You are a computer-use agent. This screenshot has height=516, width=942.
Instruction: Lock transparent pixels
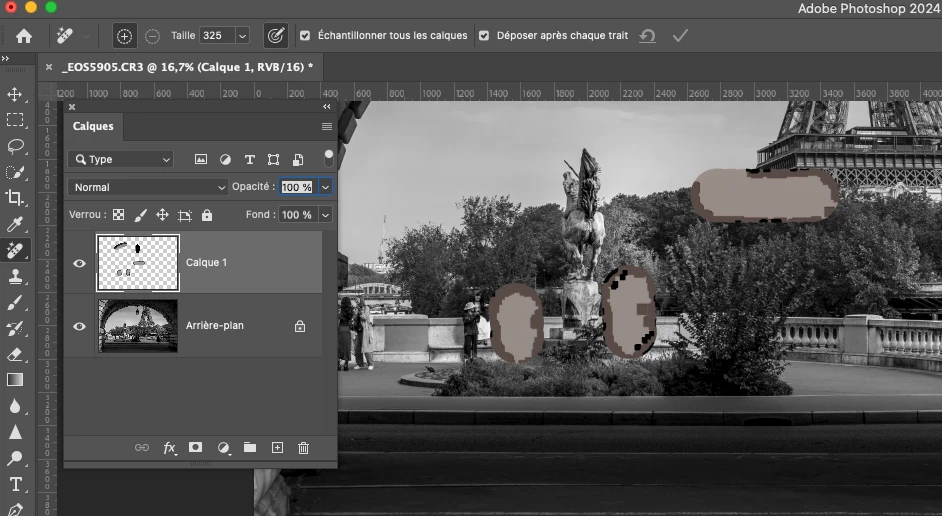pos(119,215)
